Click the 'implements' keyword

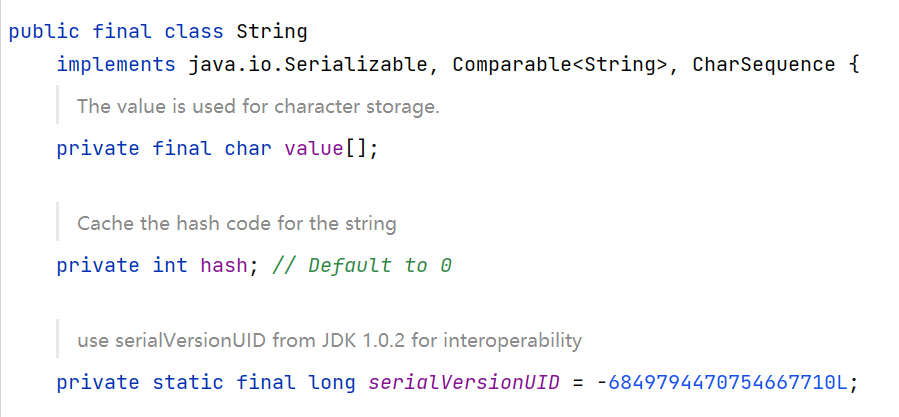[x=116, y=65]
